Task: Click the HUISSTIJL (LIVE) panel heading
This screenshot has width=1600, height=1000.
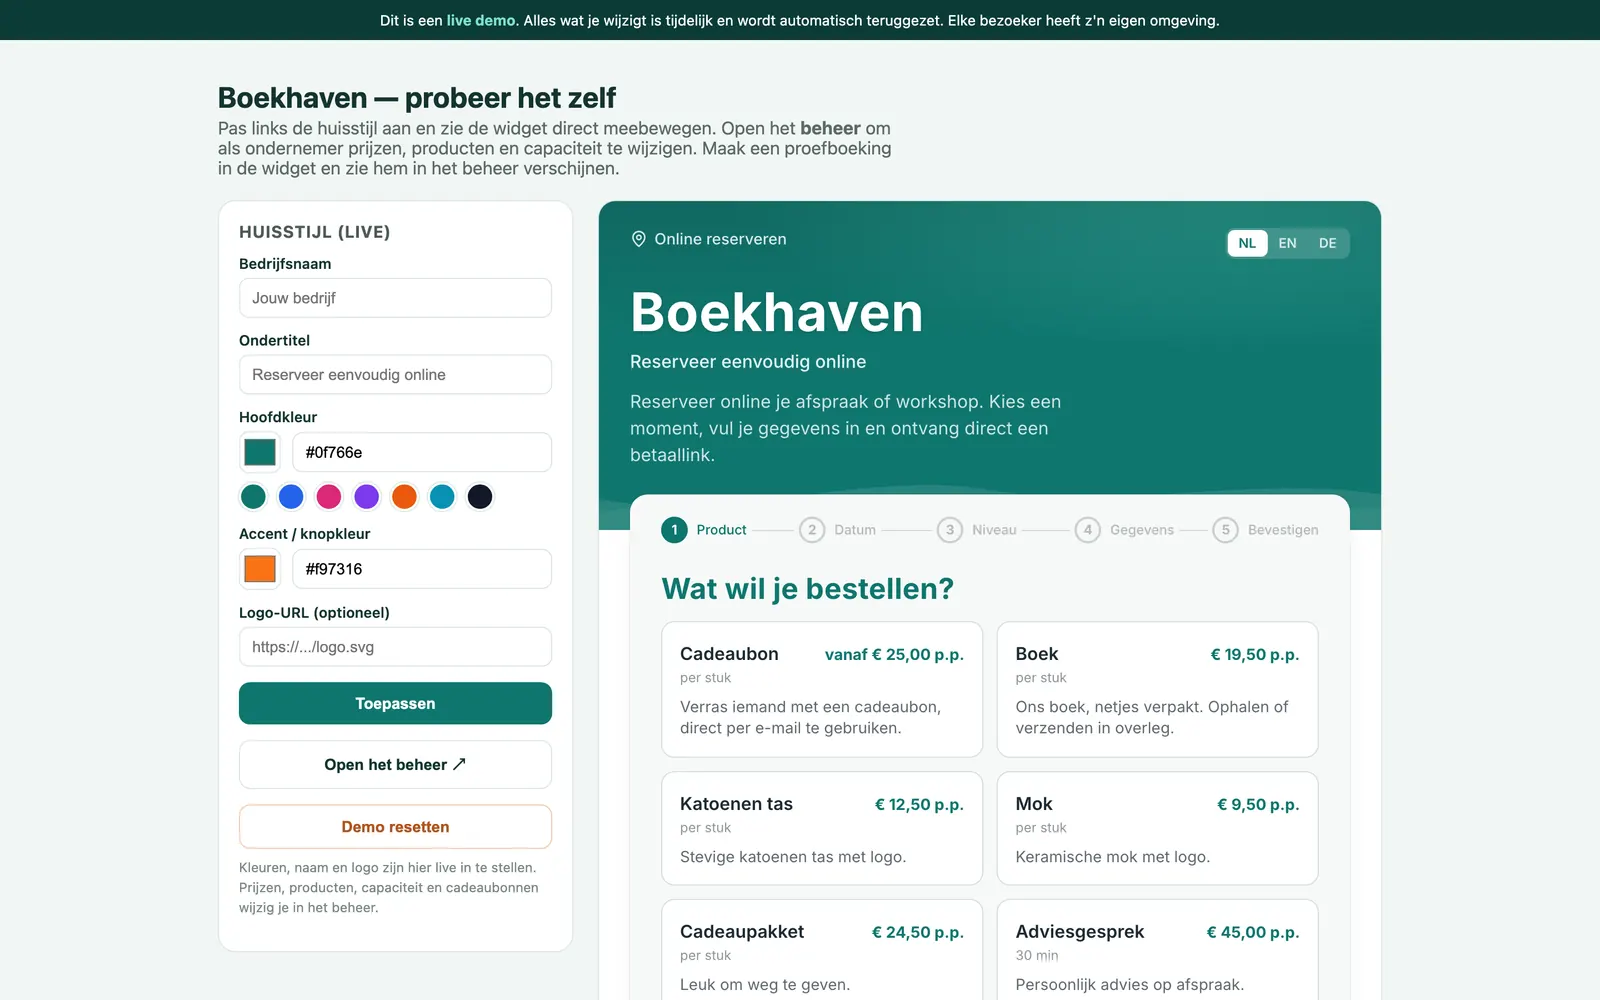Action: pyautogui.click(x=315, y=232)
